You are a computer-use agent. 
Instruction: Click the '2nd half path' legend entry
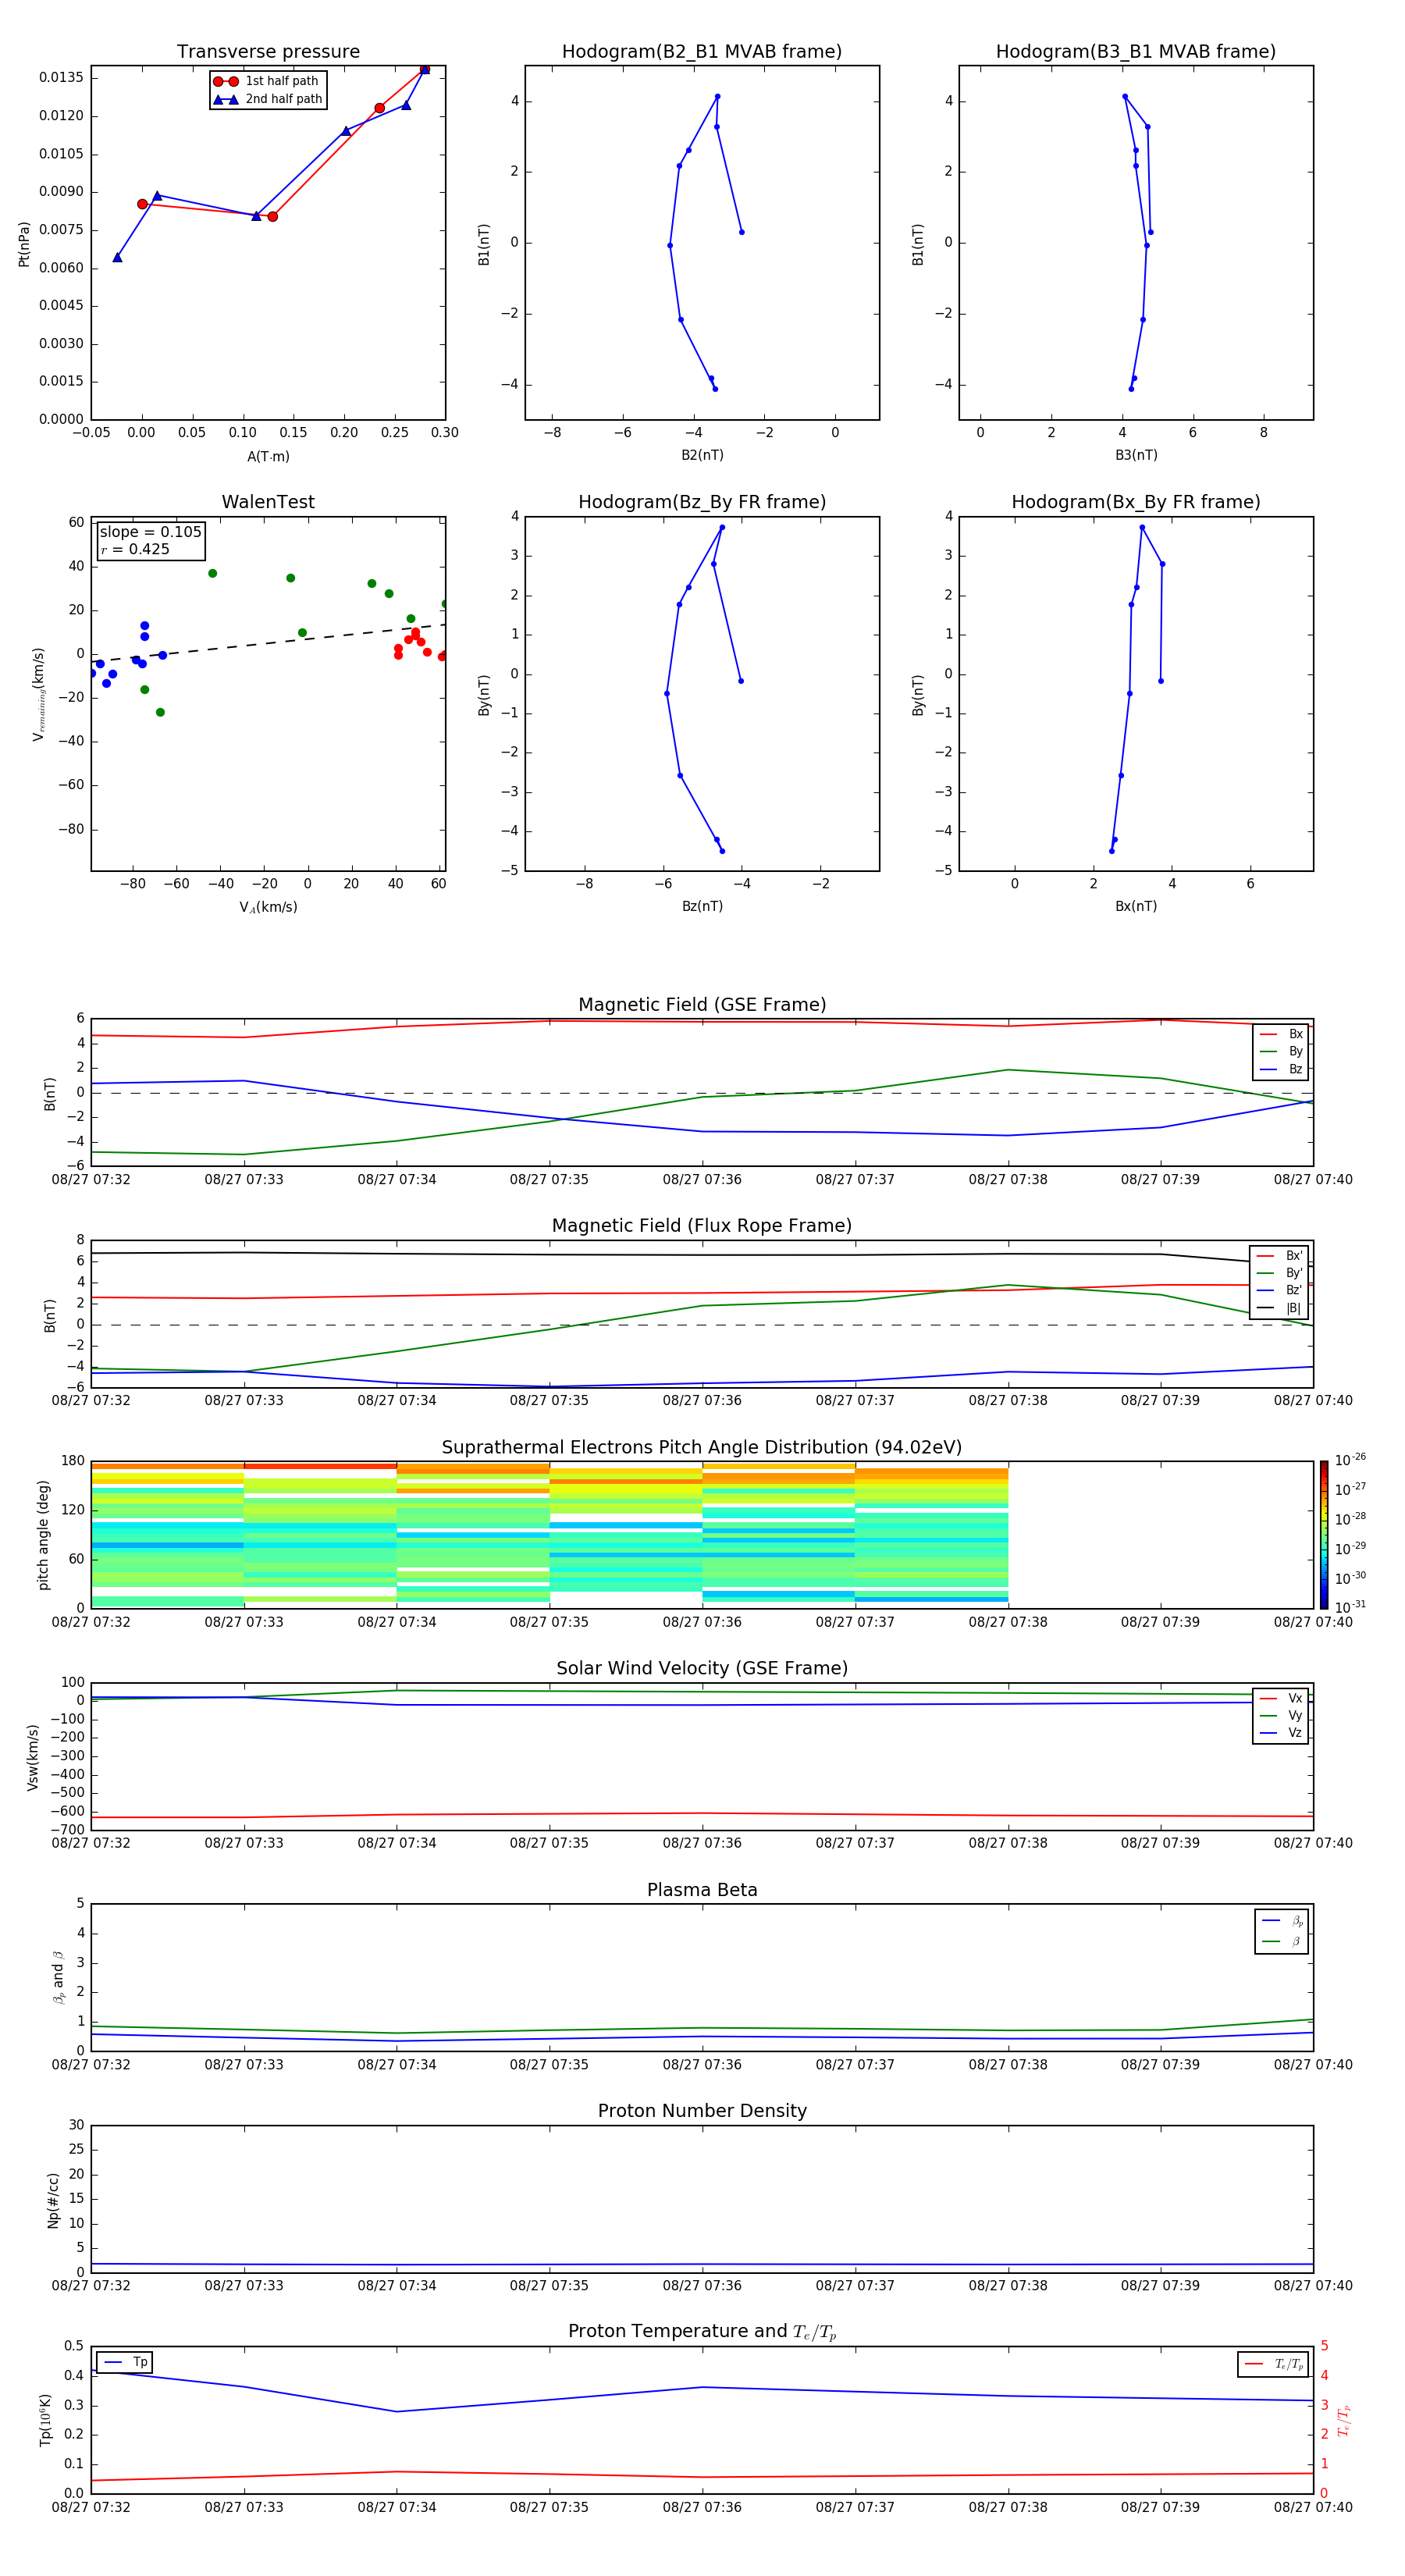tap(268, 99)
